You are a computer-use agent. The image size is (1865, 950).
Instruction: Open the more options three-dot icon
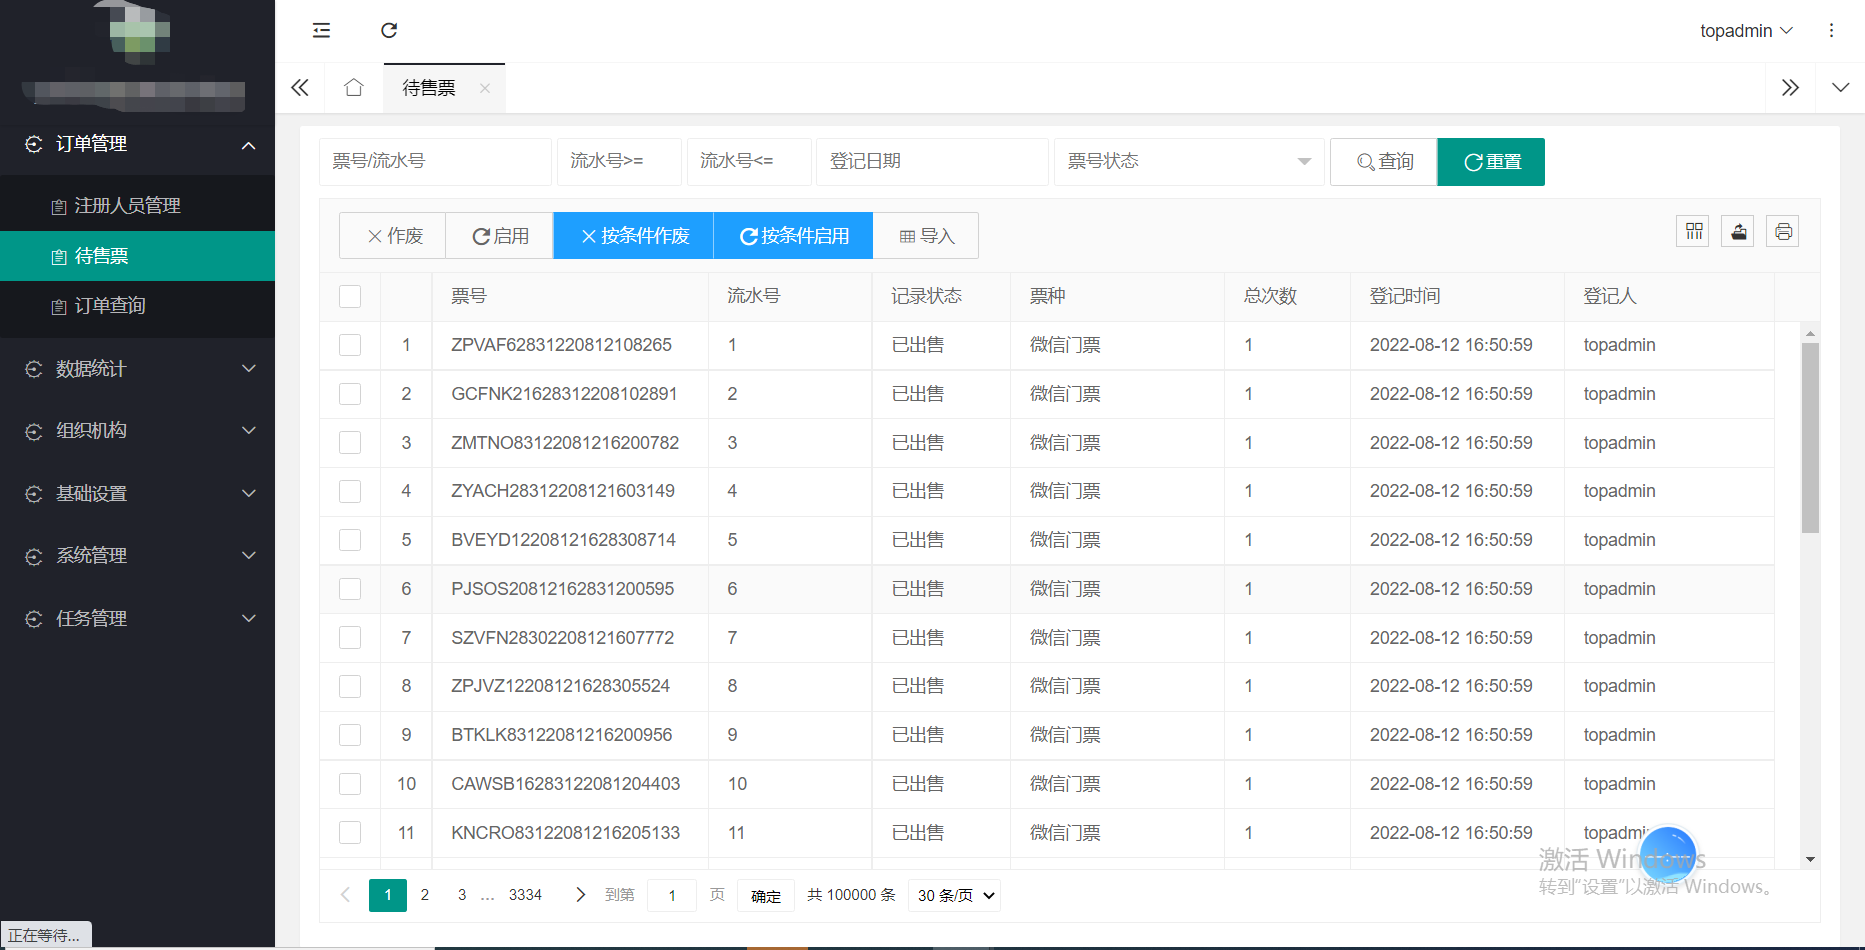click(1832, 31)
